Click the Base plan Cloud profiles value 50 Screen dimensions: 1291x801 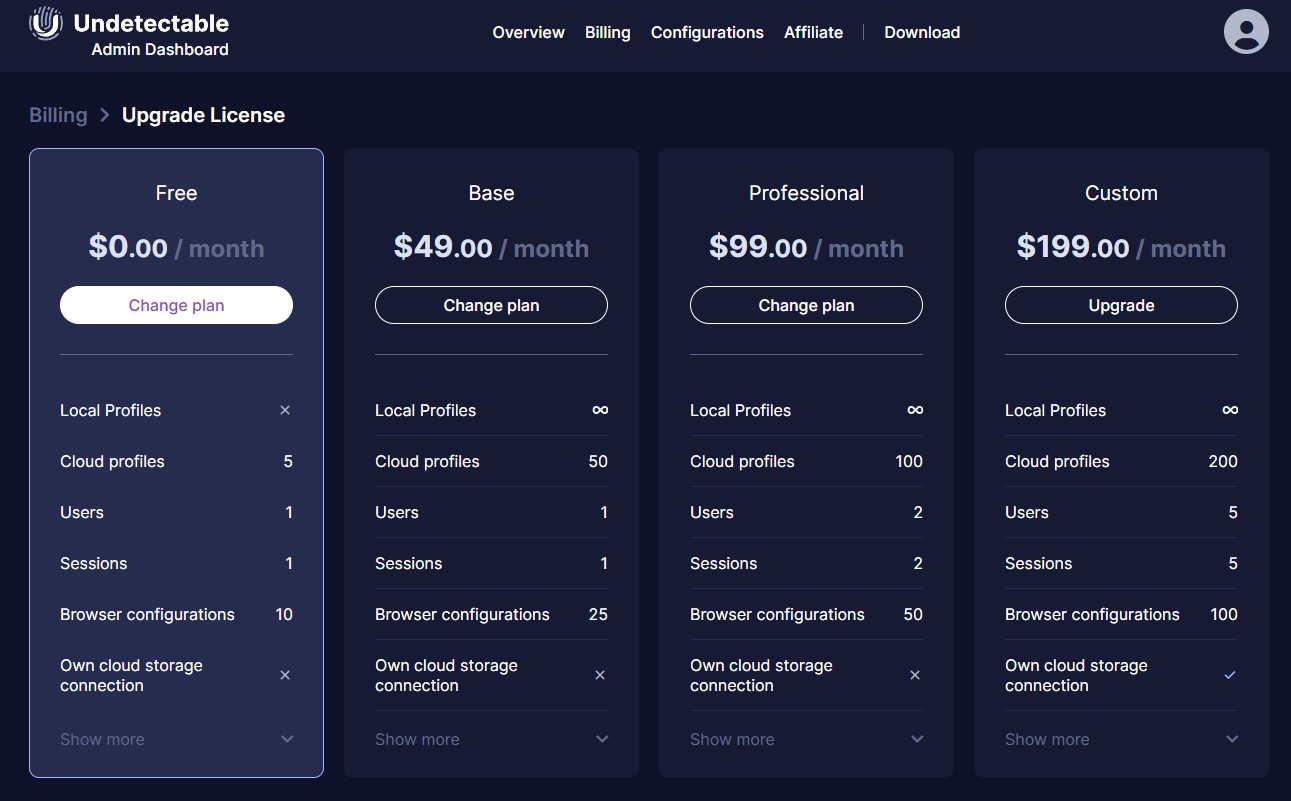[x=598, y=461]
